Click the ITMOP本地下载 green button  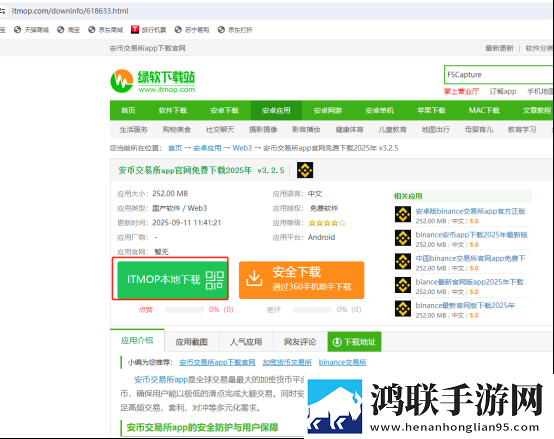(172, 280)
